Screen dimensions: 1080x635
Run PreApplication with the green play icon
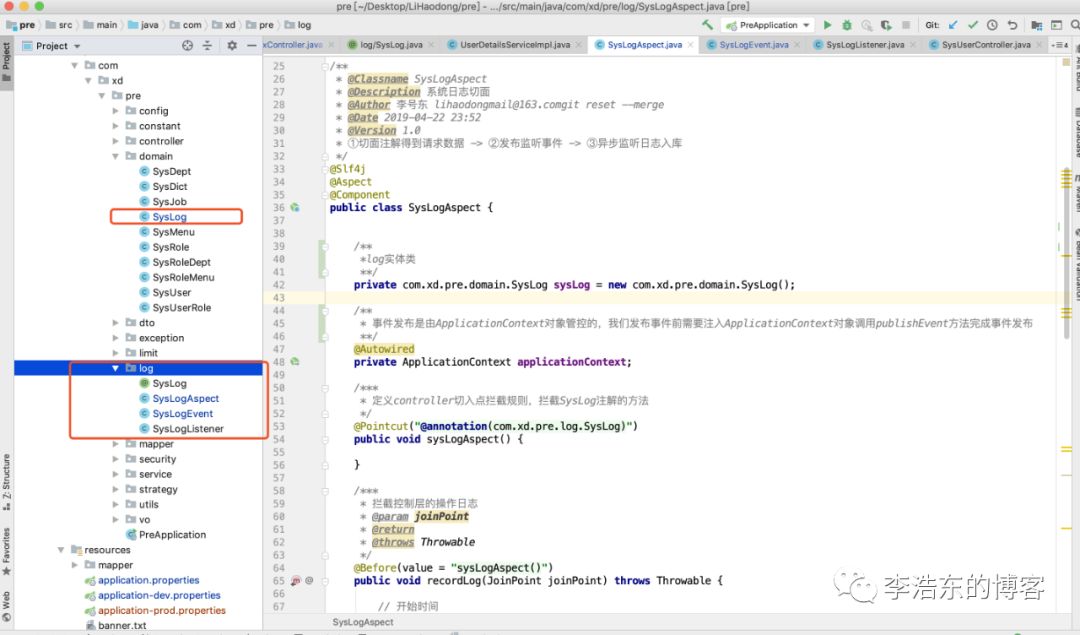pyautogui.click(x=827, y=25)
